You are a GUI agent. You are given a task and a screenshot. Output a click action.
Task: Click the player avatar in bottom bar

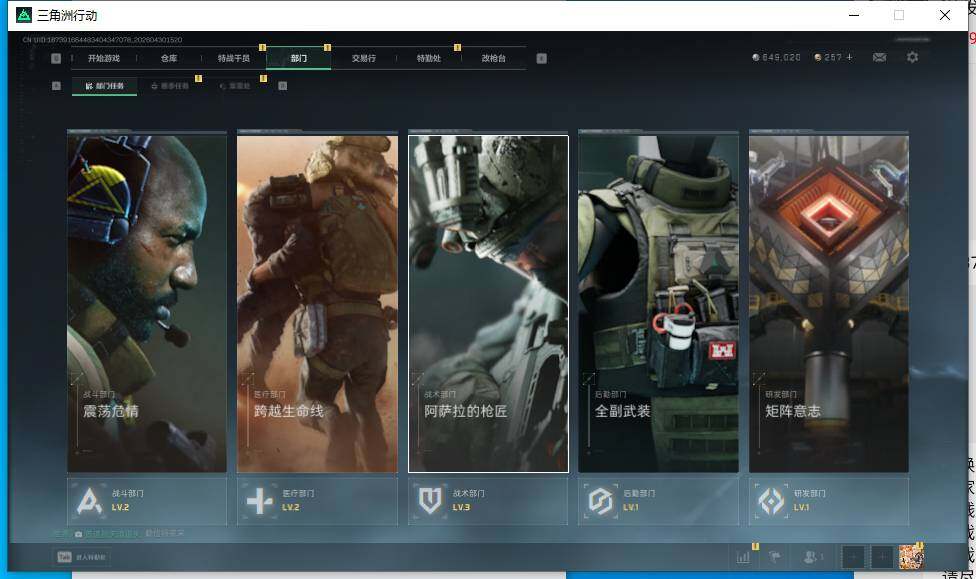click(x=910, y=557)
